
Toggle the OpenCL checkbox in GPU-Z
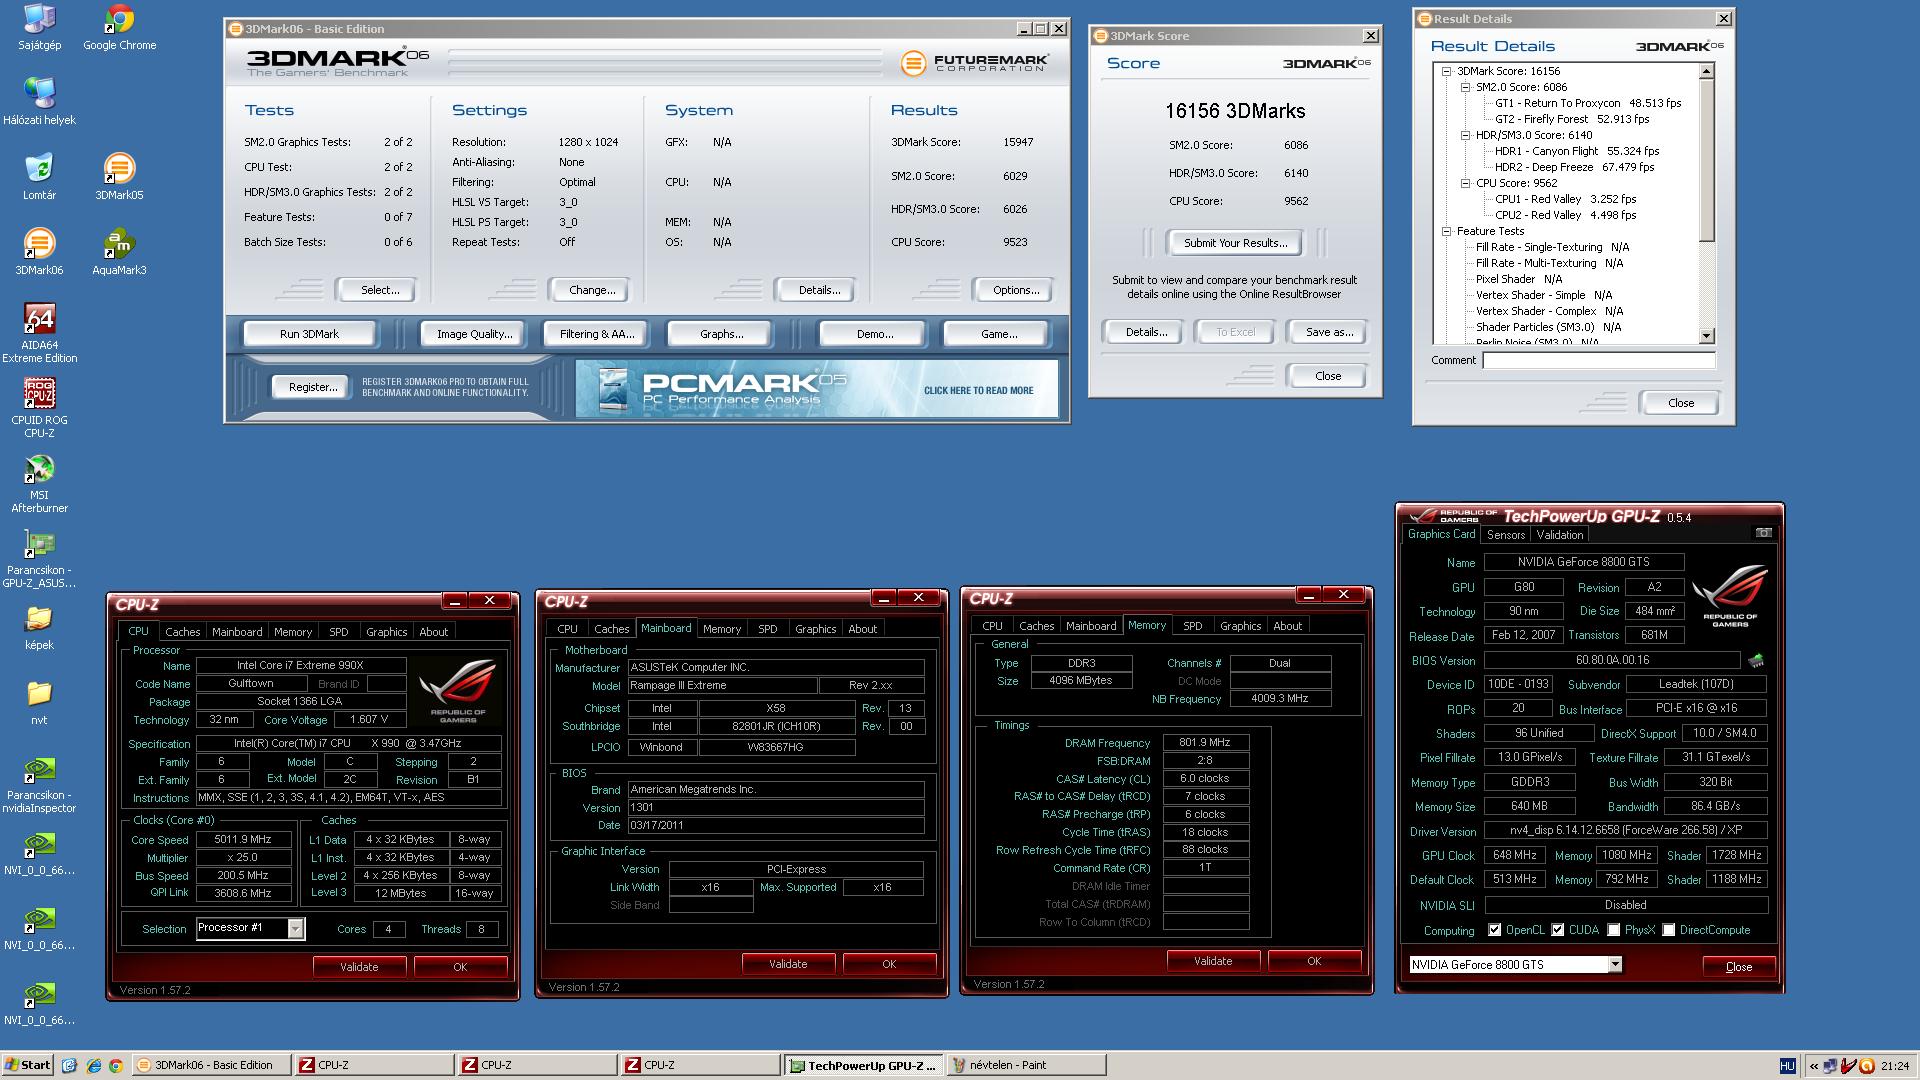[1495, 930]
